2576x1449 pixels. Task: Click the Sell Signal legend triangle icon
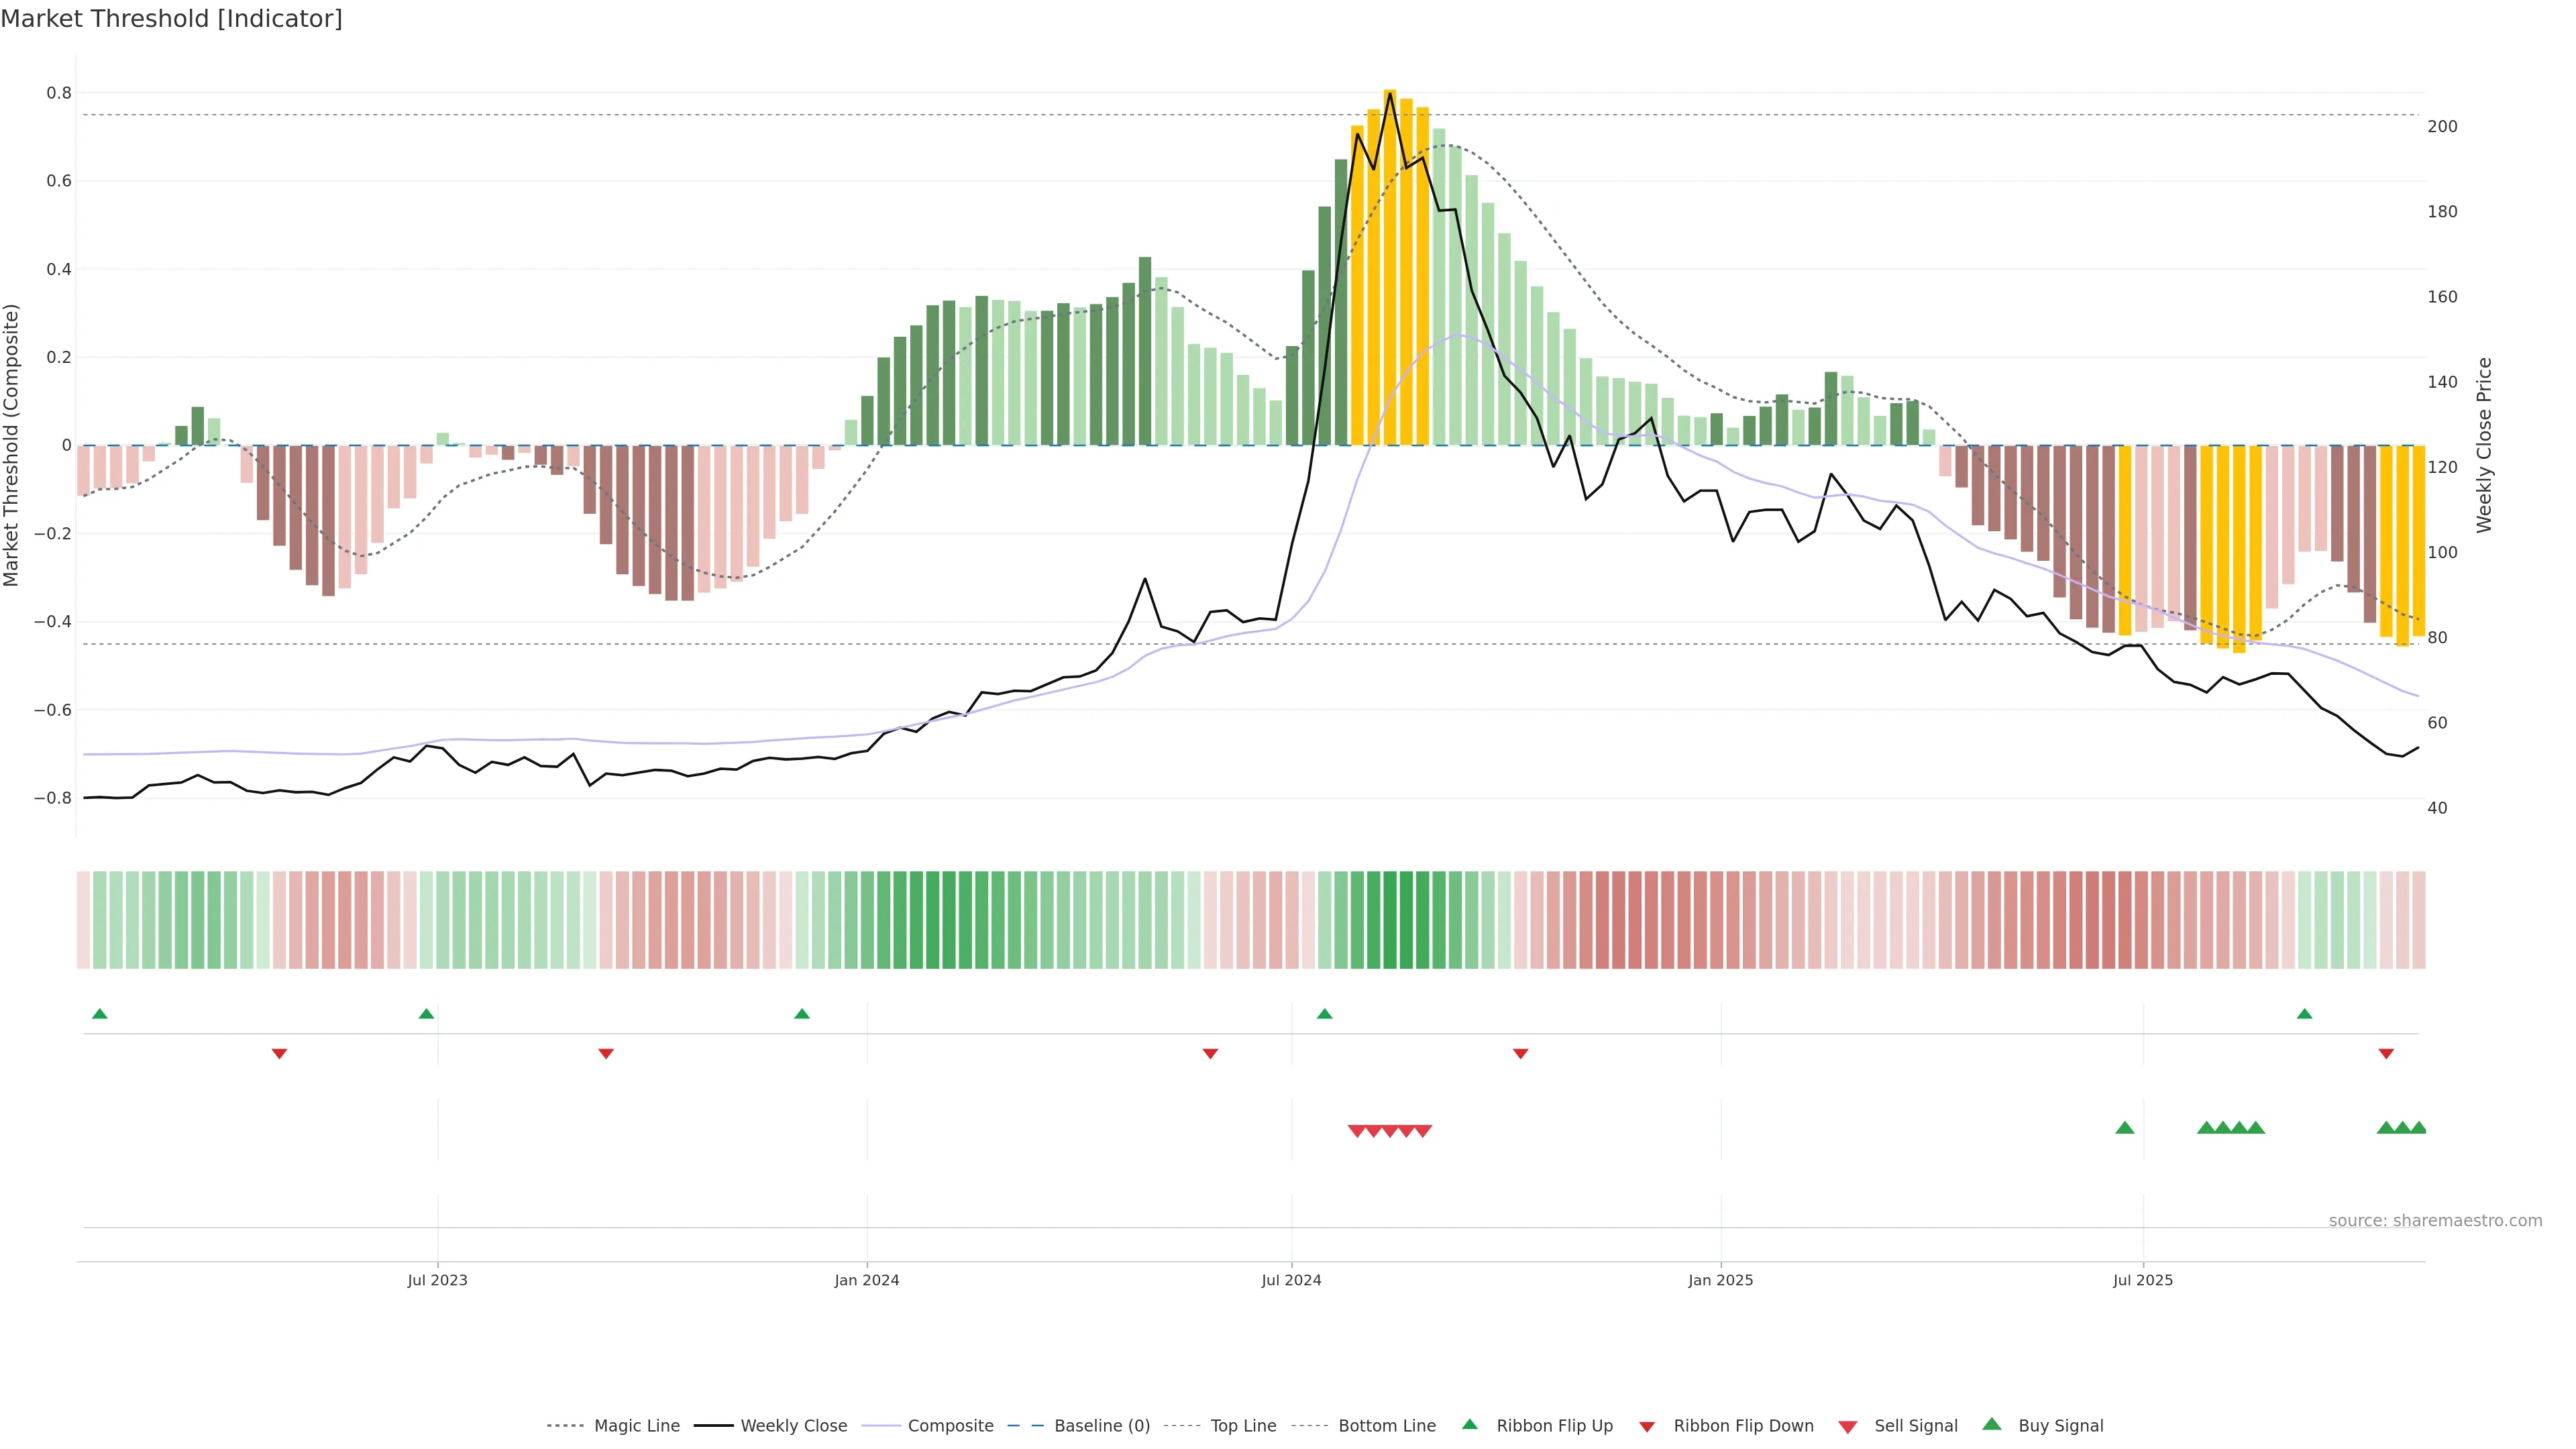point(1848,1427)
